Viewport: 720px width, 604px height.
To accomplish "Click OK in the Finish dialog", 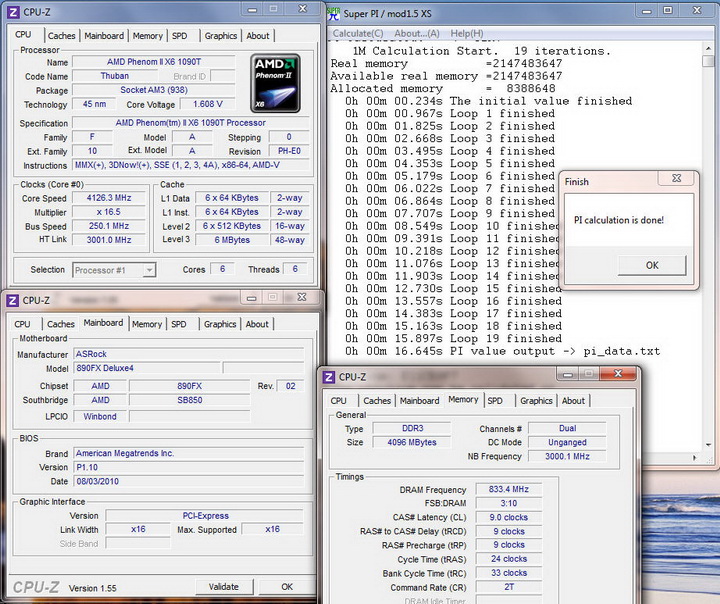I will 652,265.
